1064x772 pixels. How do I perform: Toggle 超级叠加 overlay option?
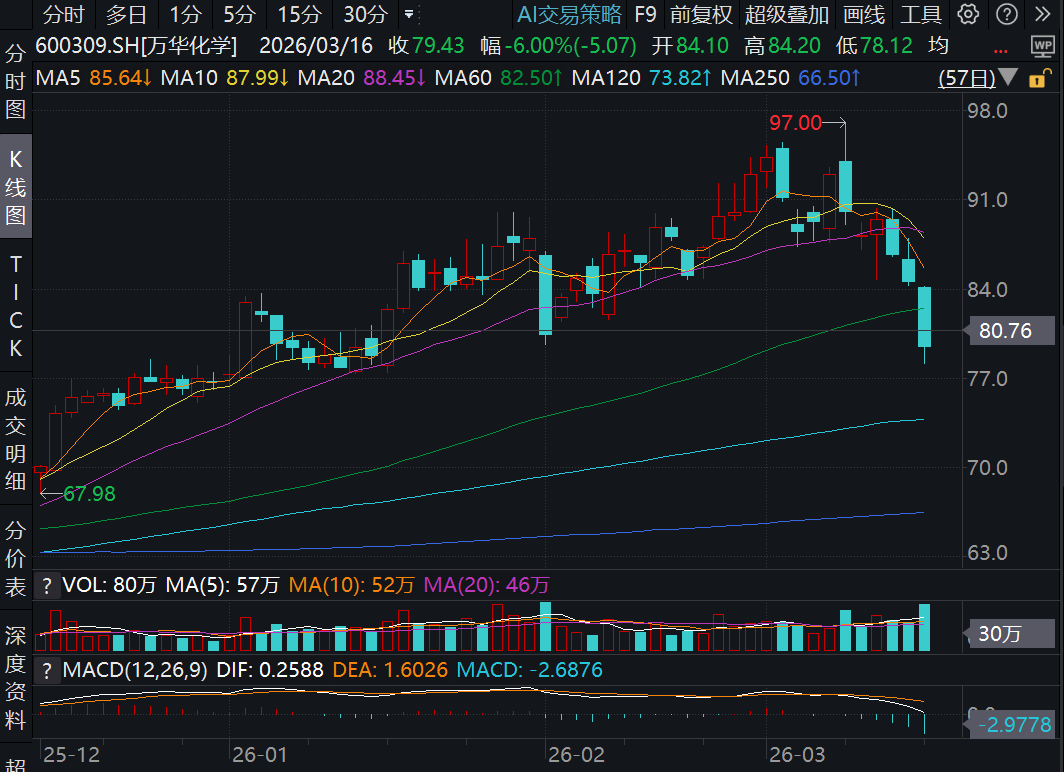click(787, 14)
